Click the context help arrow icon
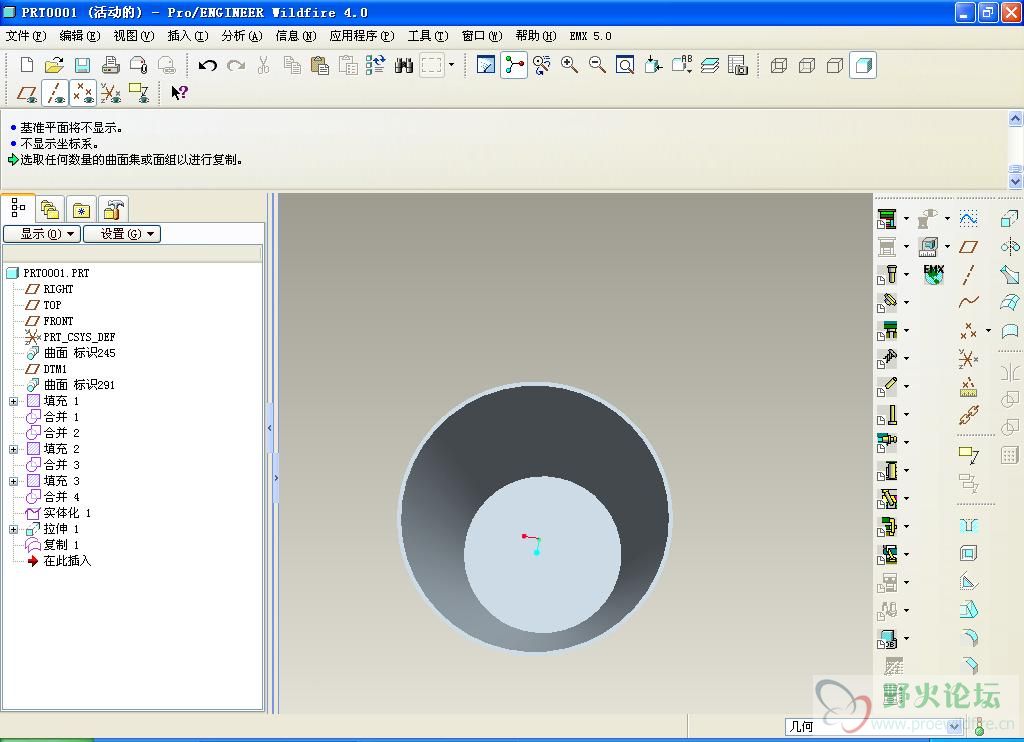Screen dimensions: 1024x742 click(179, 93)
